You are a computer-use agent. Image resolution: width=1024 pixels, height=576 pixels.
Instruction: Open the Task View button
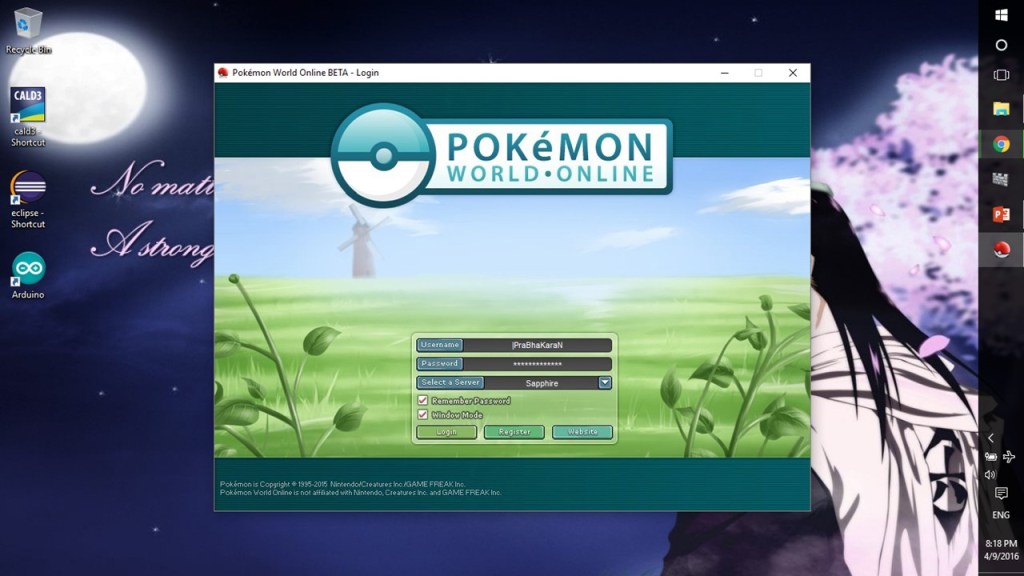pos(1001,75)
